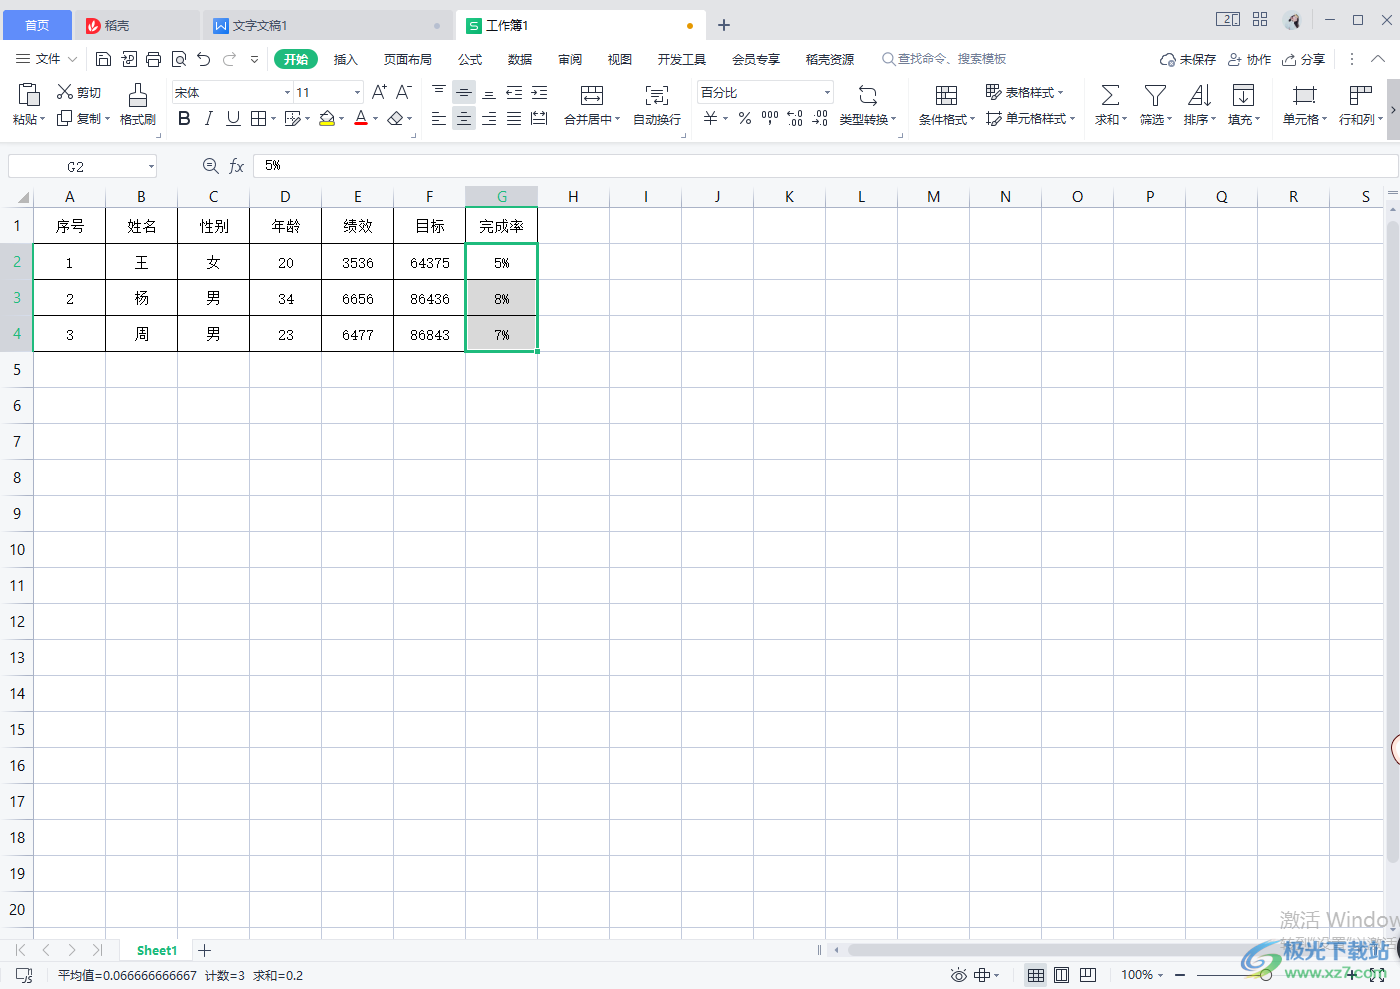
Task: Justify text alignment icon
Action: click(x=514, y=119)
